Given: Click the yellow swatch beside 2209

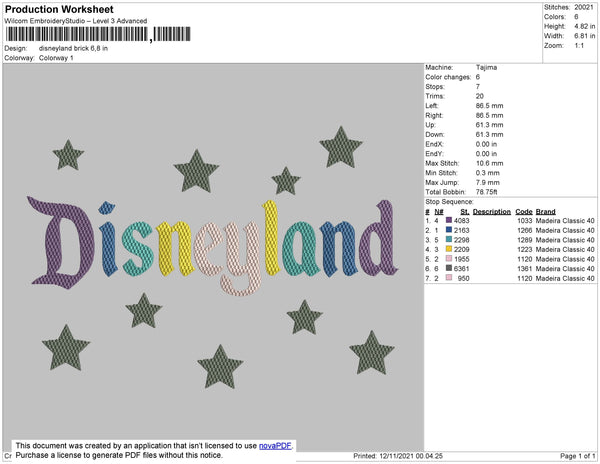Looking at the screenshot, I should click(x=449, y=249).
